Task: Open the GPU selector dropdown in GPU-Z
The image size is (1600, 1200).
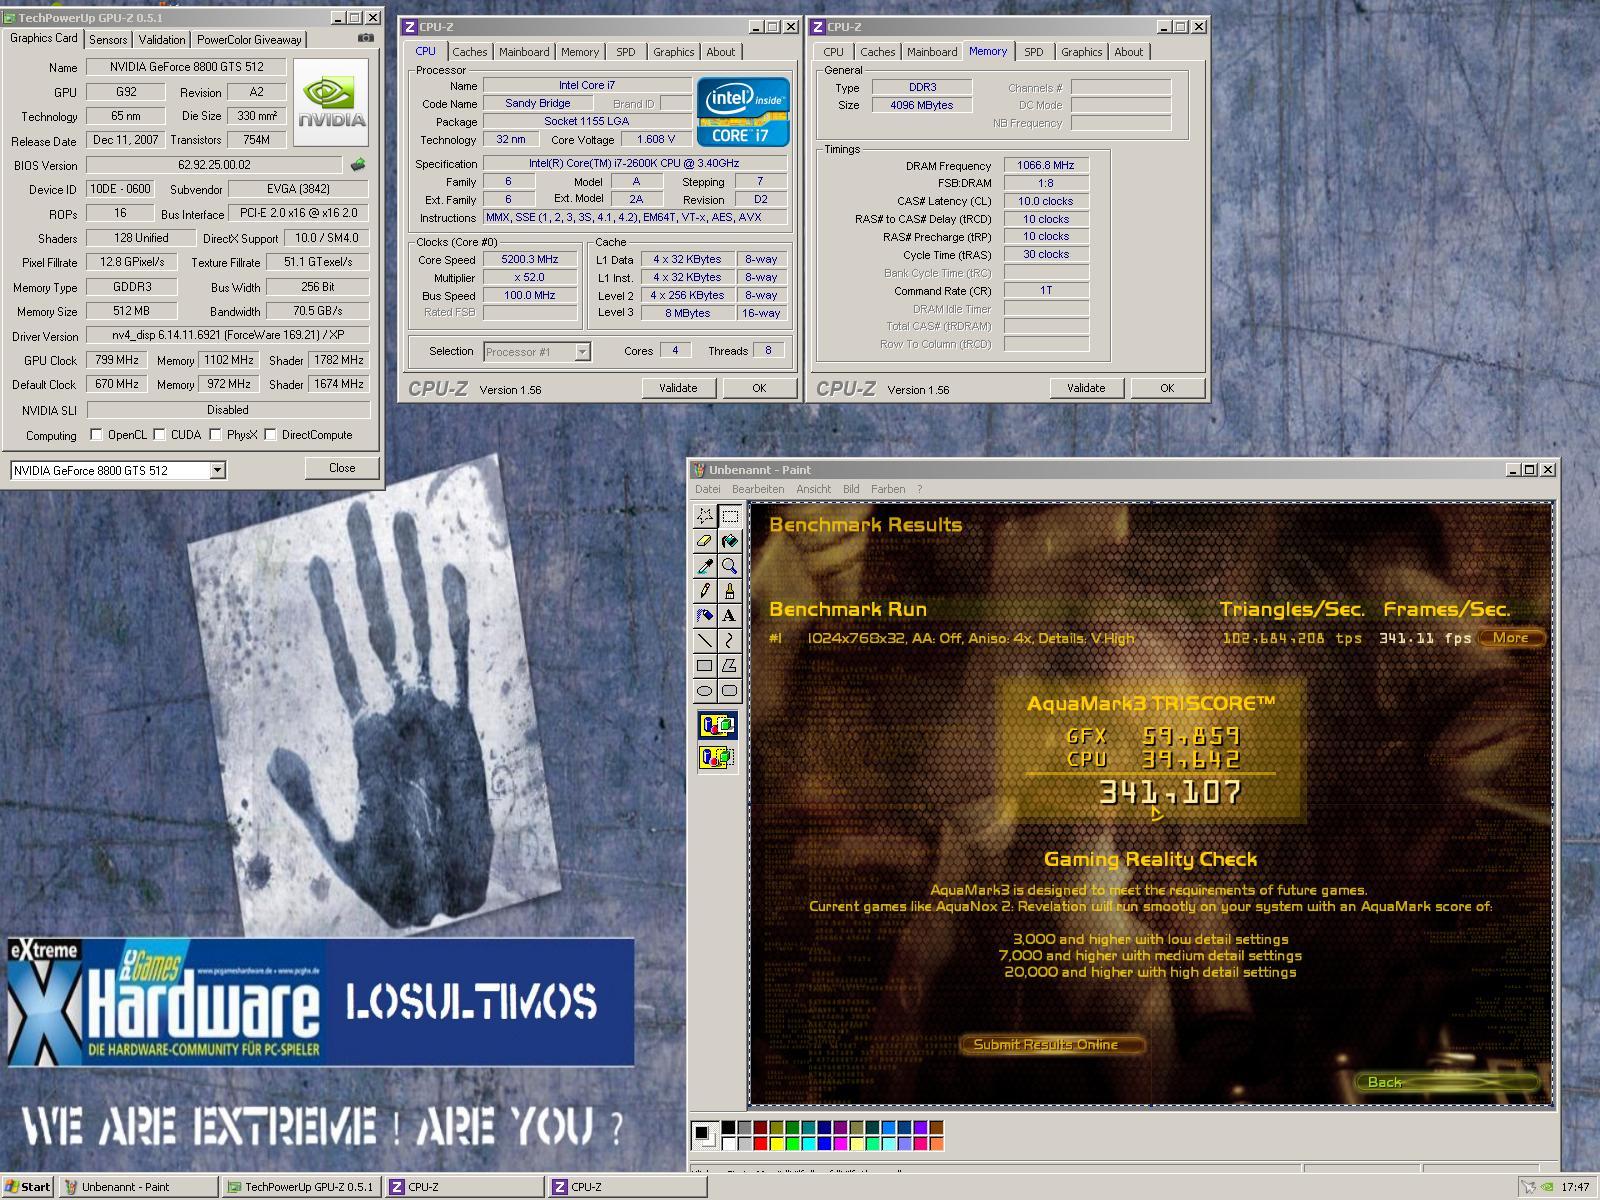Action: 217,470
